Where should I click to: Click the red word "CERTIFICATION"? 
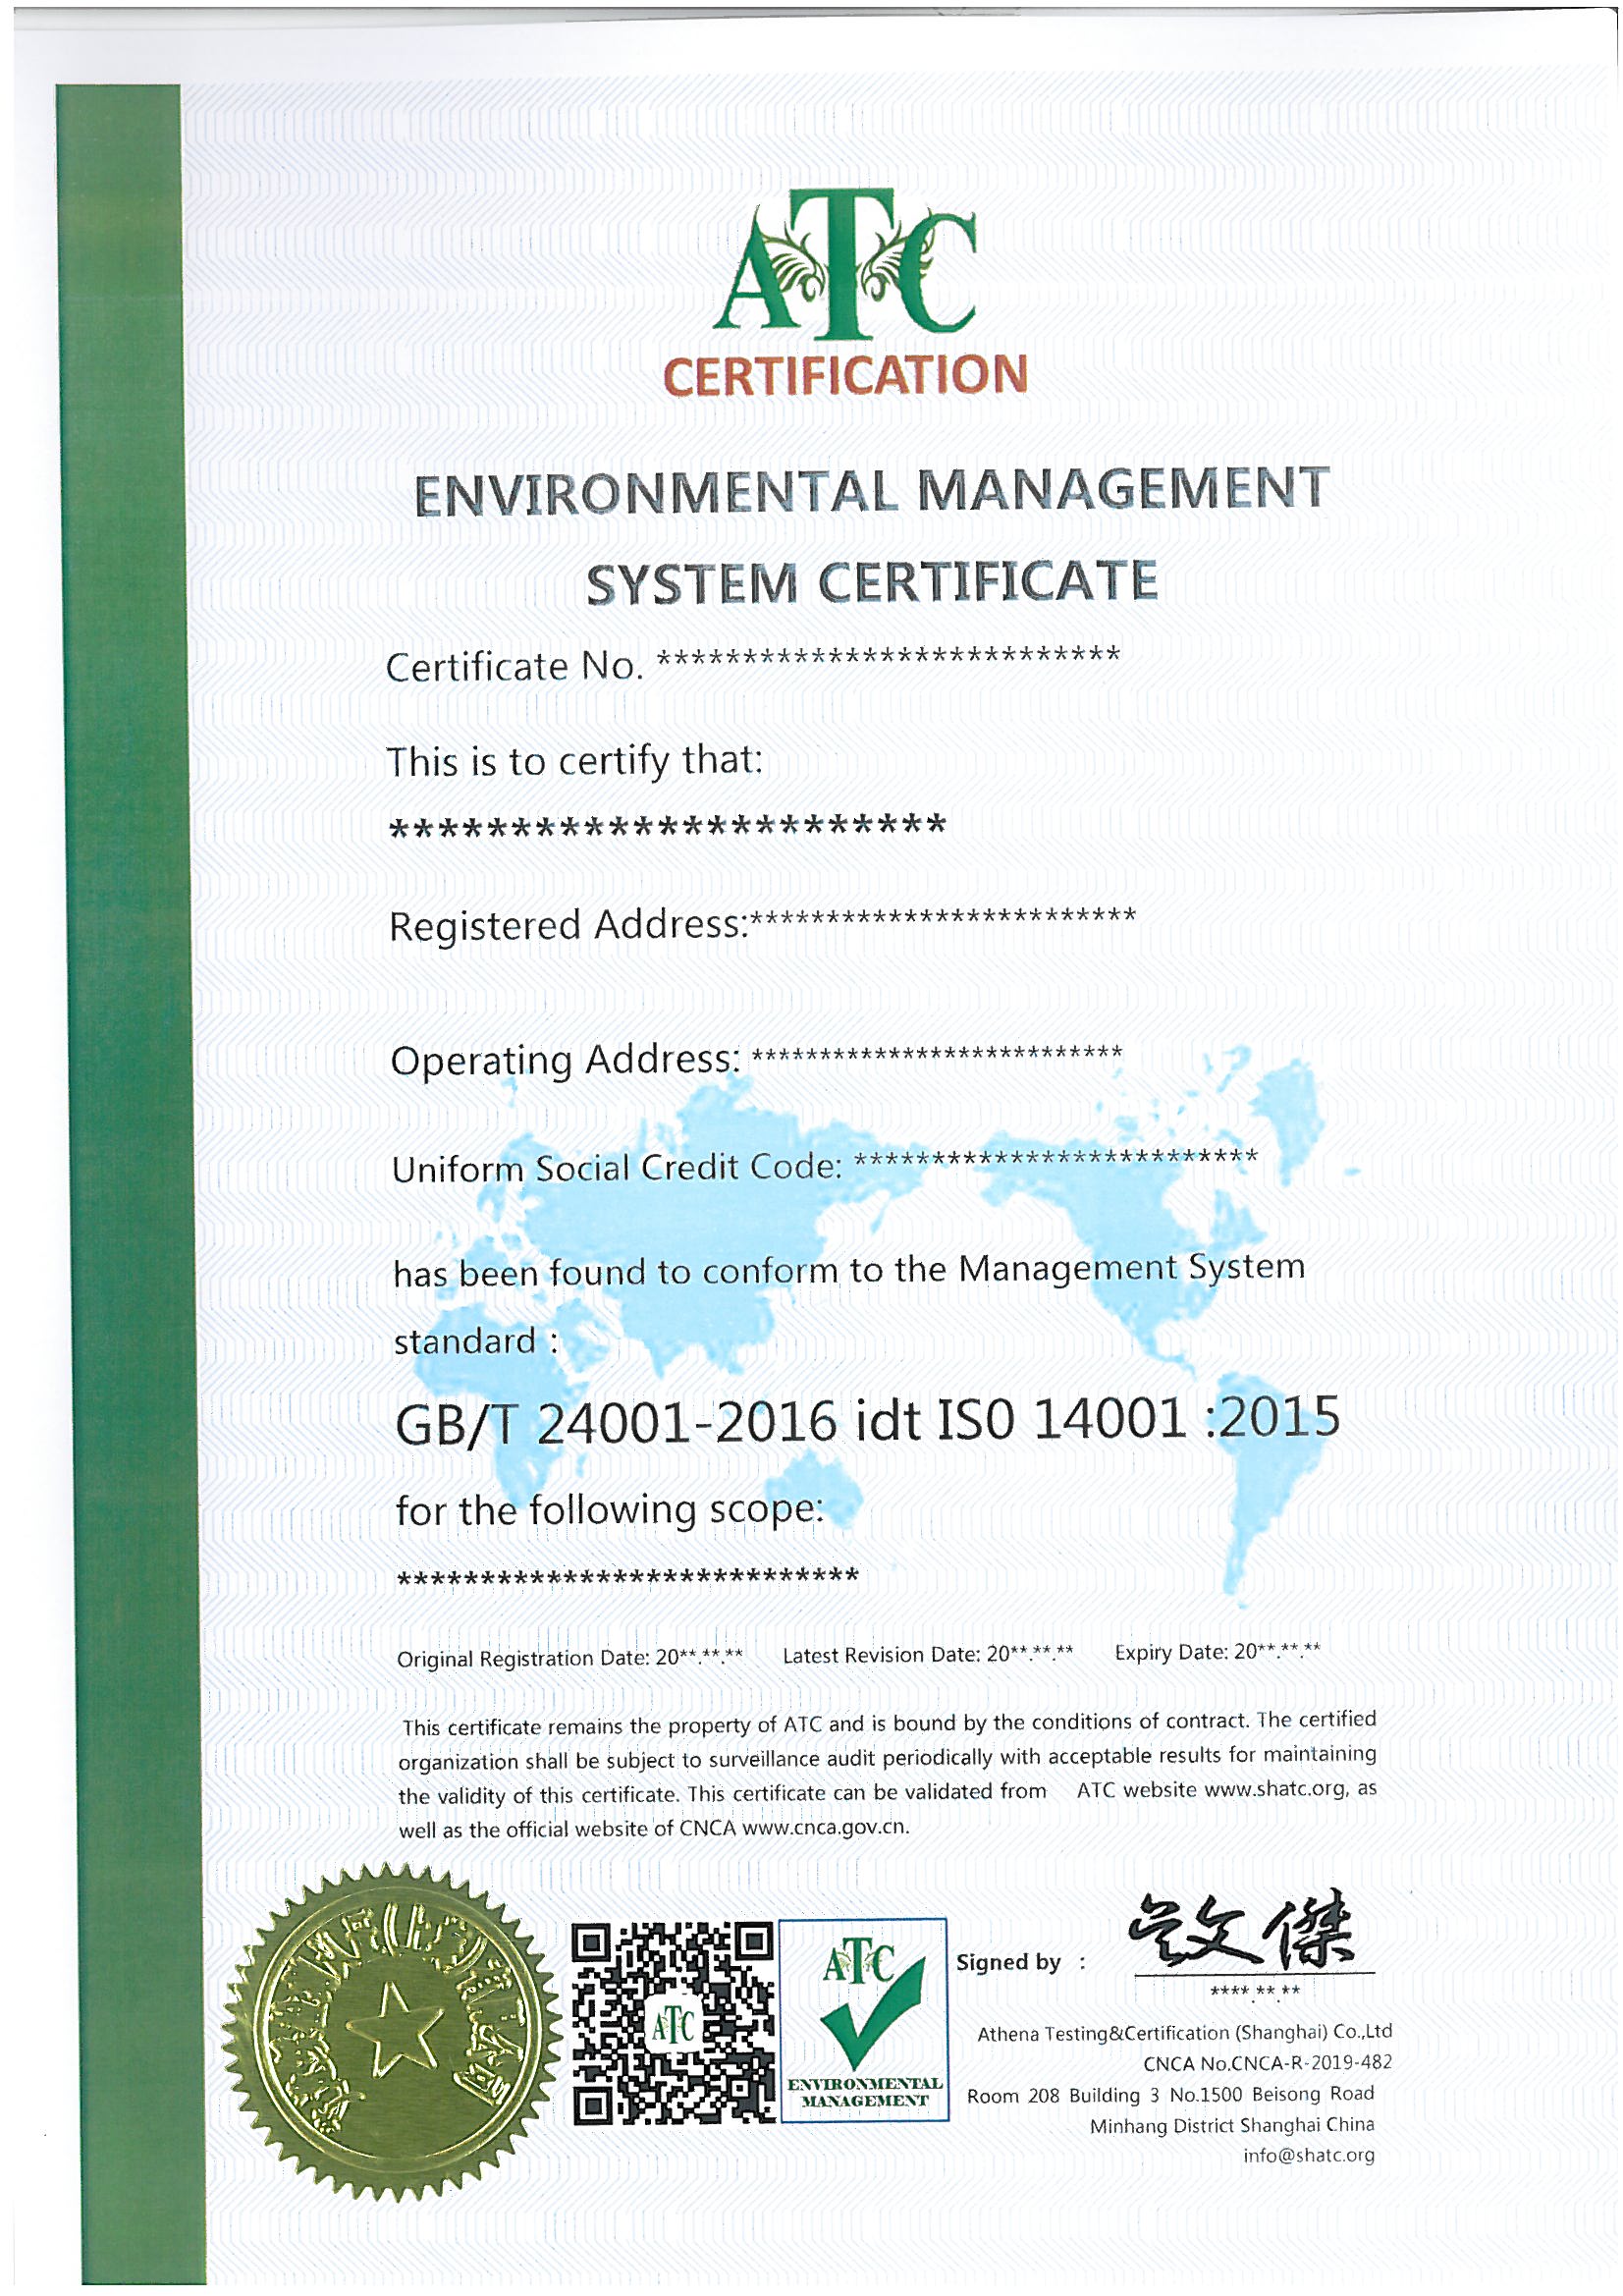coord(845,376)
